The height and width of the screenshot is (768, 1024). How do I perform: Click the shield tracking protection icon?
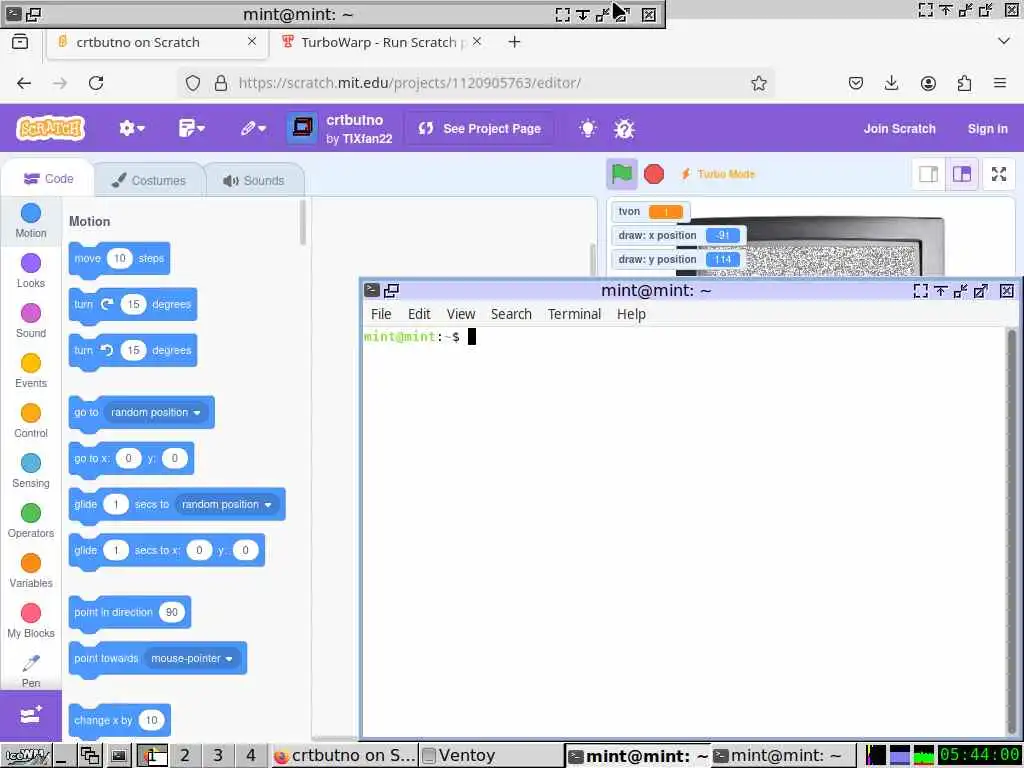tap(193, 83)
